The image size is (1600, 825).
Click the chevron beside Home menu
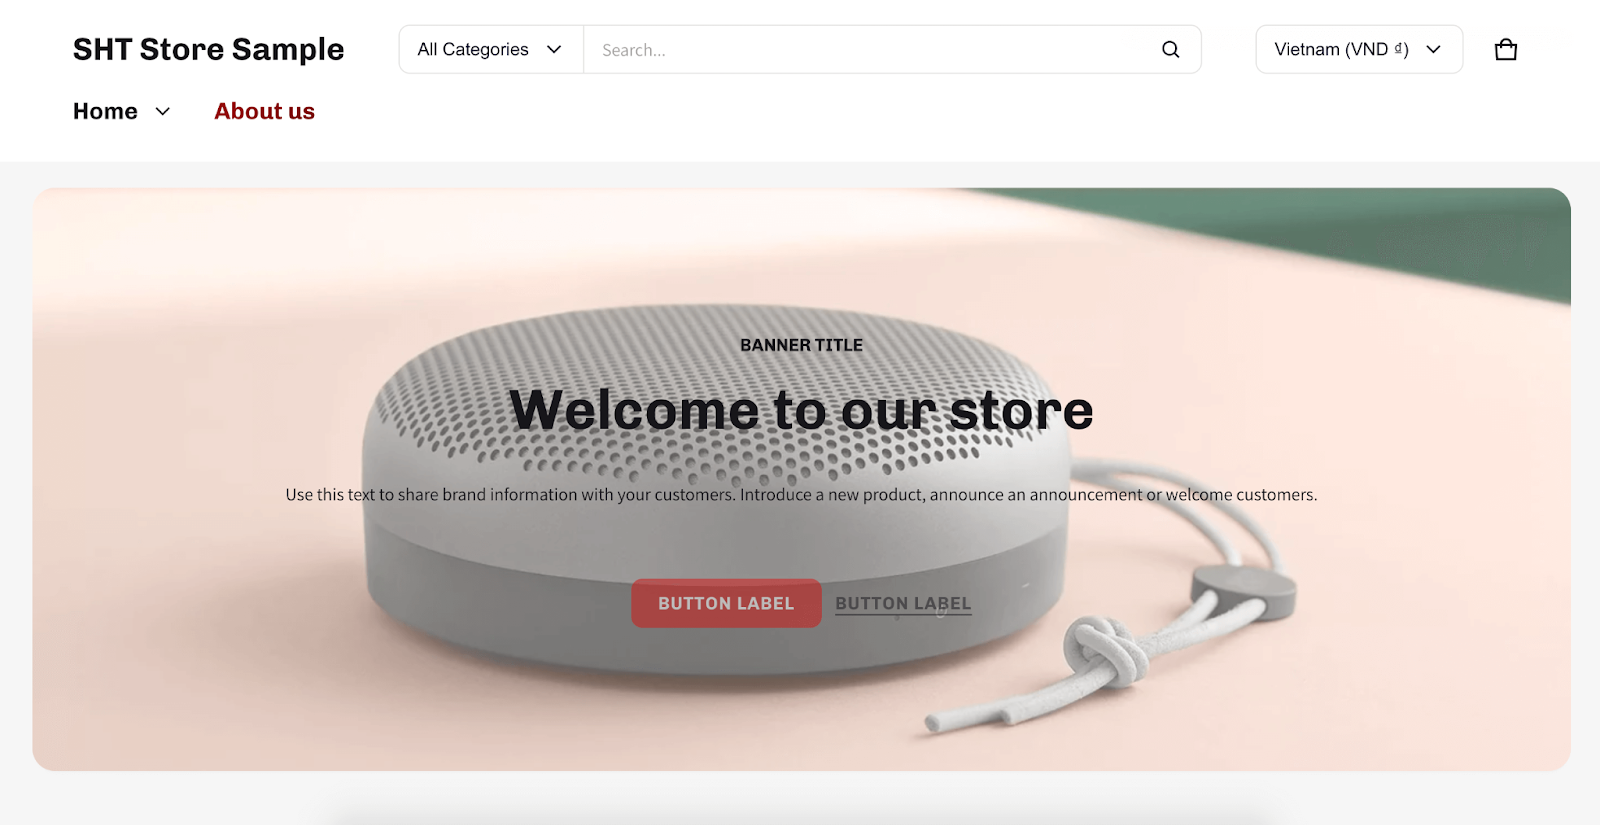pyautogui.click(x=162, y=111)
